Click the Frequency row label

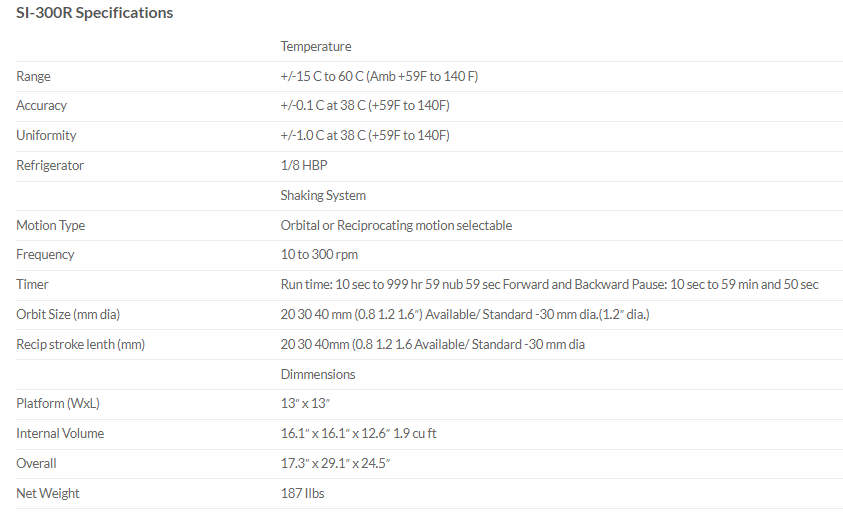pos(45,255)
